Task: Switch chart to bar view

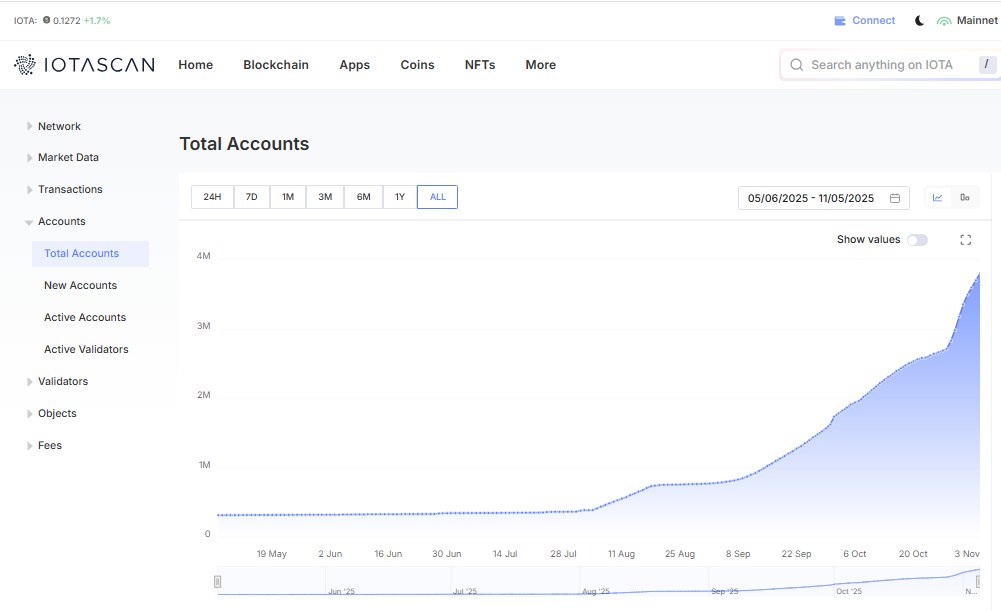Action: click(964, 197)
